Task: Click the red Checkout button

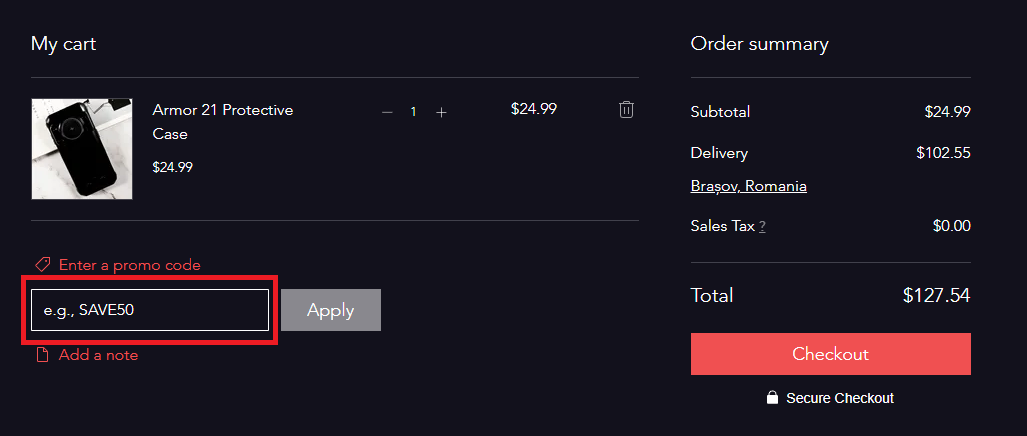Action: pyautogui.click(x=830, y=354)
